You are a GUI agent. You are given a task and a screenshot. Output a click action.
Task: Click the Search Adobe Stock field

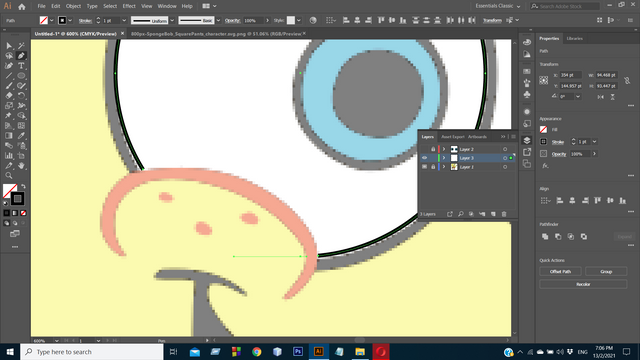[x=565, y=6]
